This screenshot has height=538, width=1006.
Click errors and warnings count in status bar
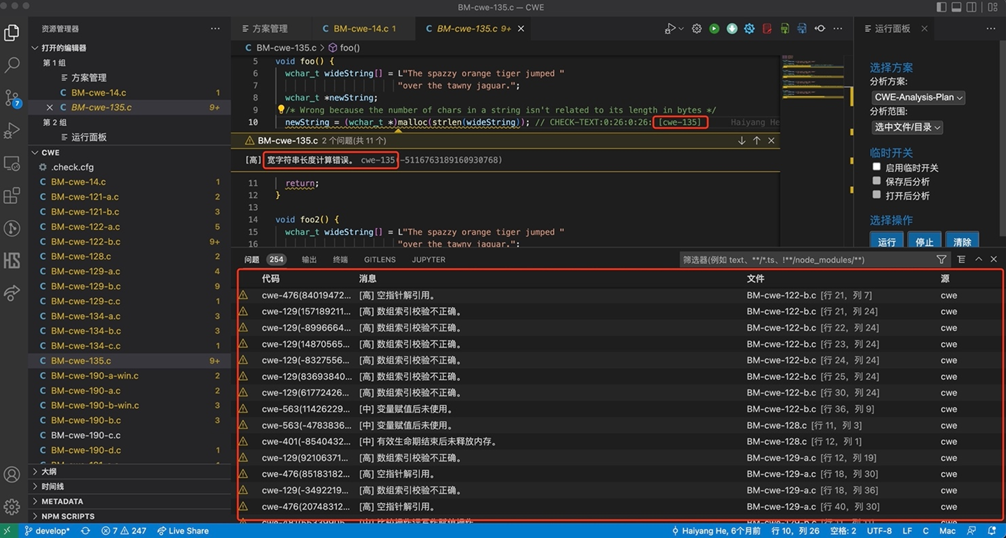(124, 531)
